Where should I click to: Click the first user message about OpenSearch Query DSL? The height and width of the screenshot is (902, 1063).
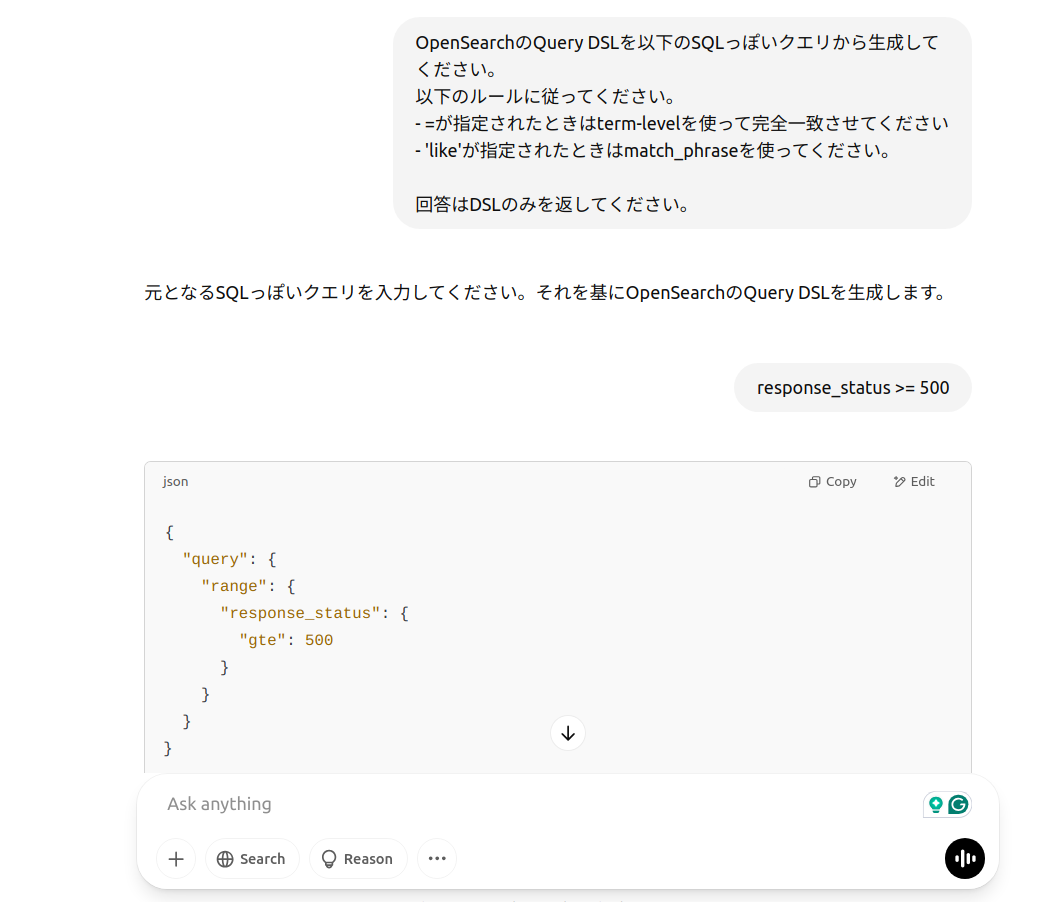tap(682, 123)
